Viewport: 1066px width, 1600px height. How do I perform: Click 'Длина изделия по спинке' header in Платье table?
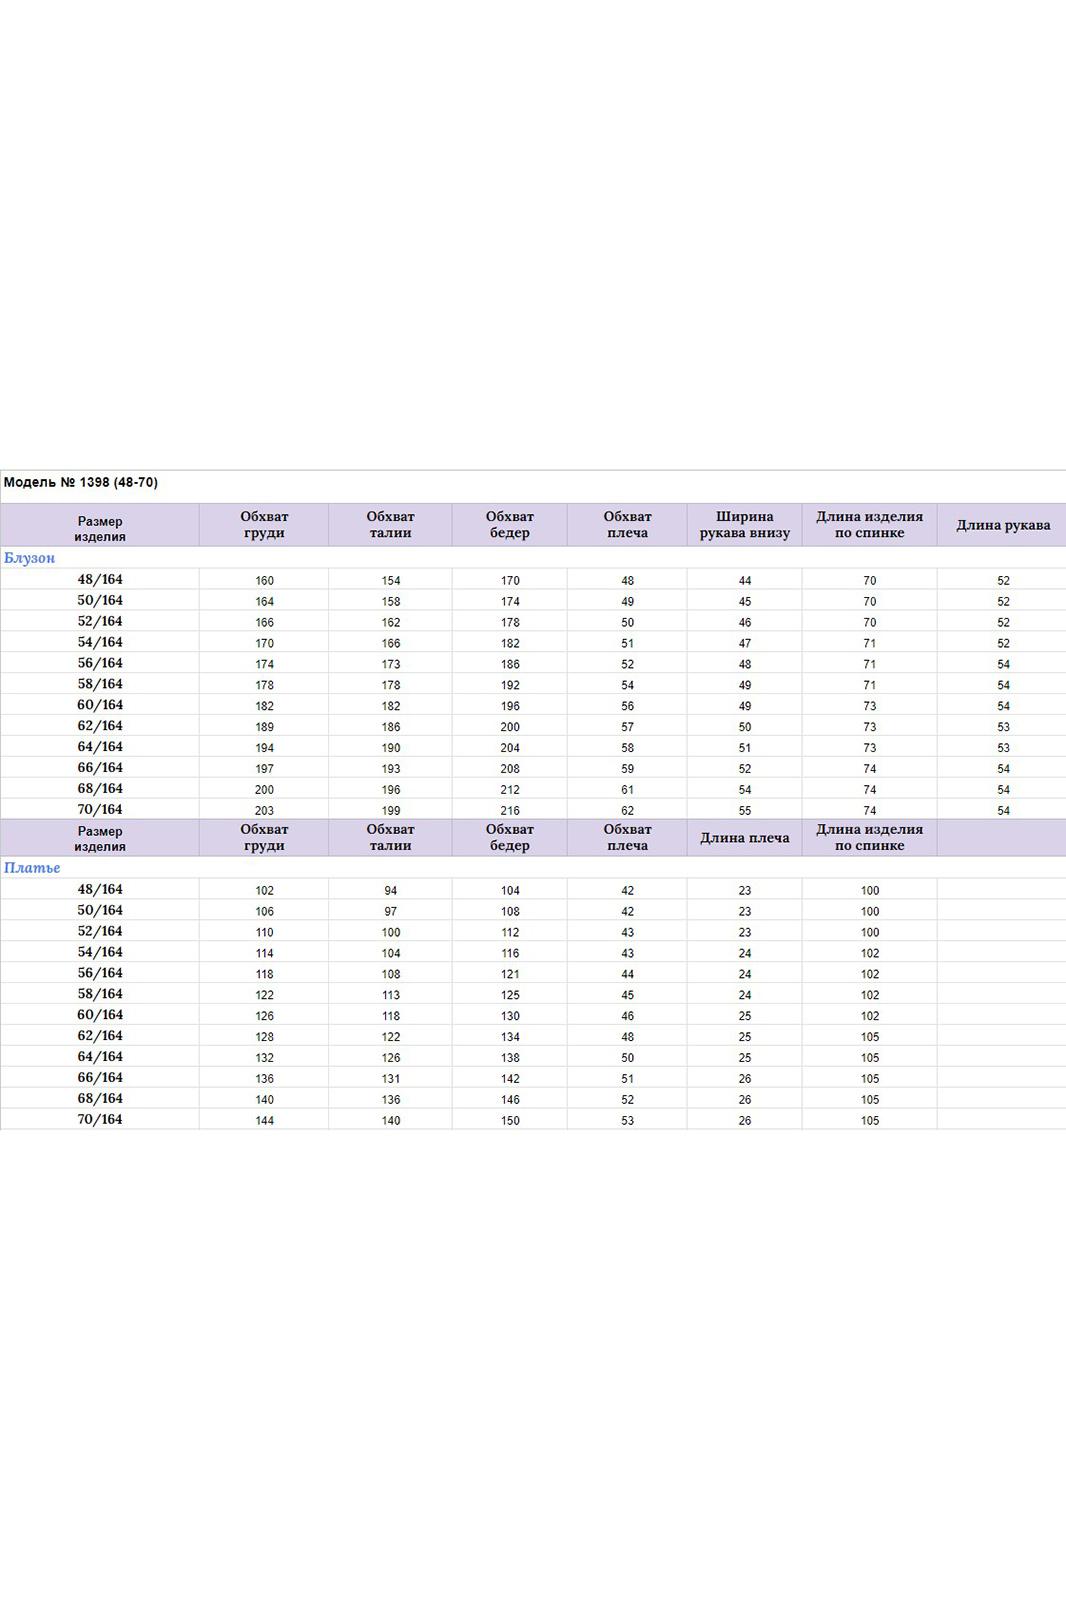coord(870,837)
